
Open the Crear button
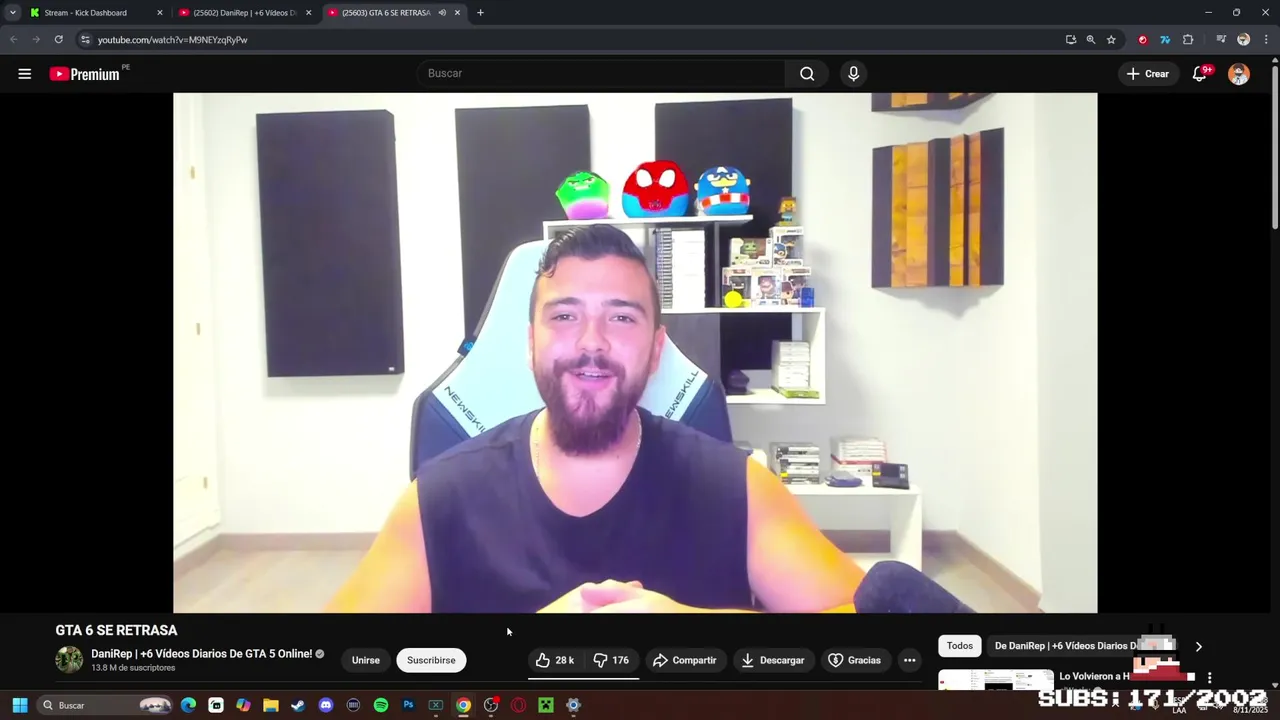coord(1147,74)
